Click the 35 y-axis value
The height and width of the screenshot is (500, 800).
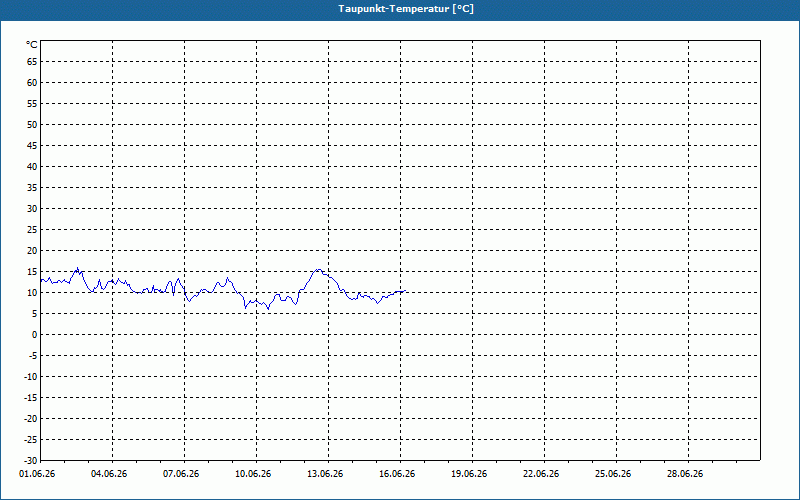coord(32,188)
